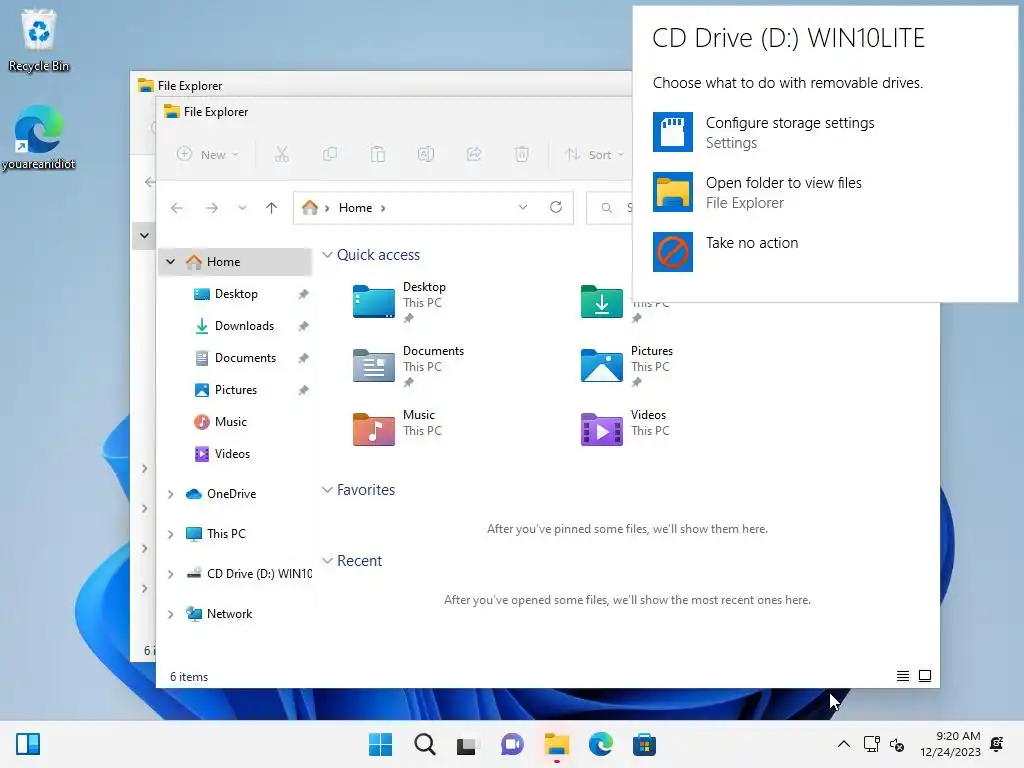Expand the CD Drive (D:) tree node
Image resolution: width=1024 pixels, height=768 pixels.
170,574
